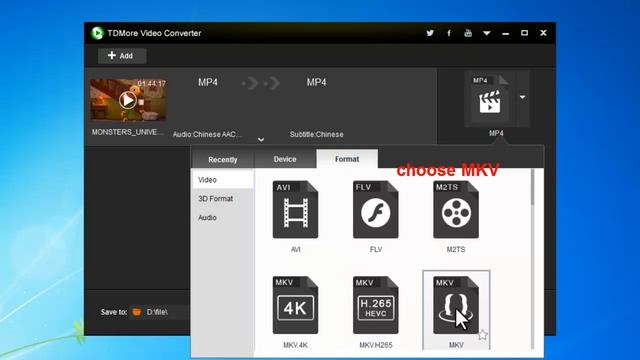640x360 pixels.
Task: Play the MONSTERS_UNIVE video thumbnail
Action: coord(128,100)
